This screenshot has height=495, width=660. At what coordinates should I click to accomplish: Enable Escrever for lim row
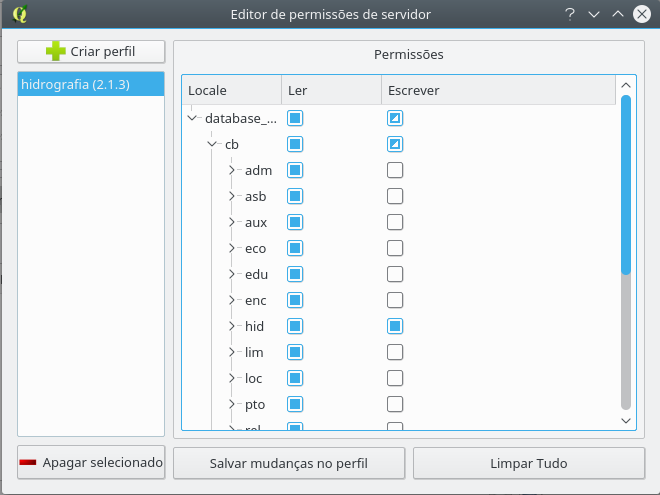click(395, 352)
